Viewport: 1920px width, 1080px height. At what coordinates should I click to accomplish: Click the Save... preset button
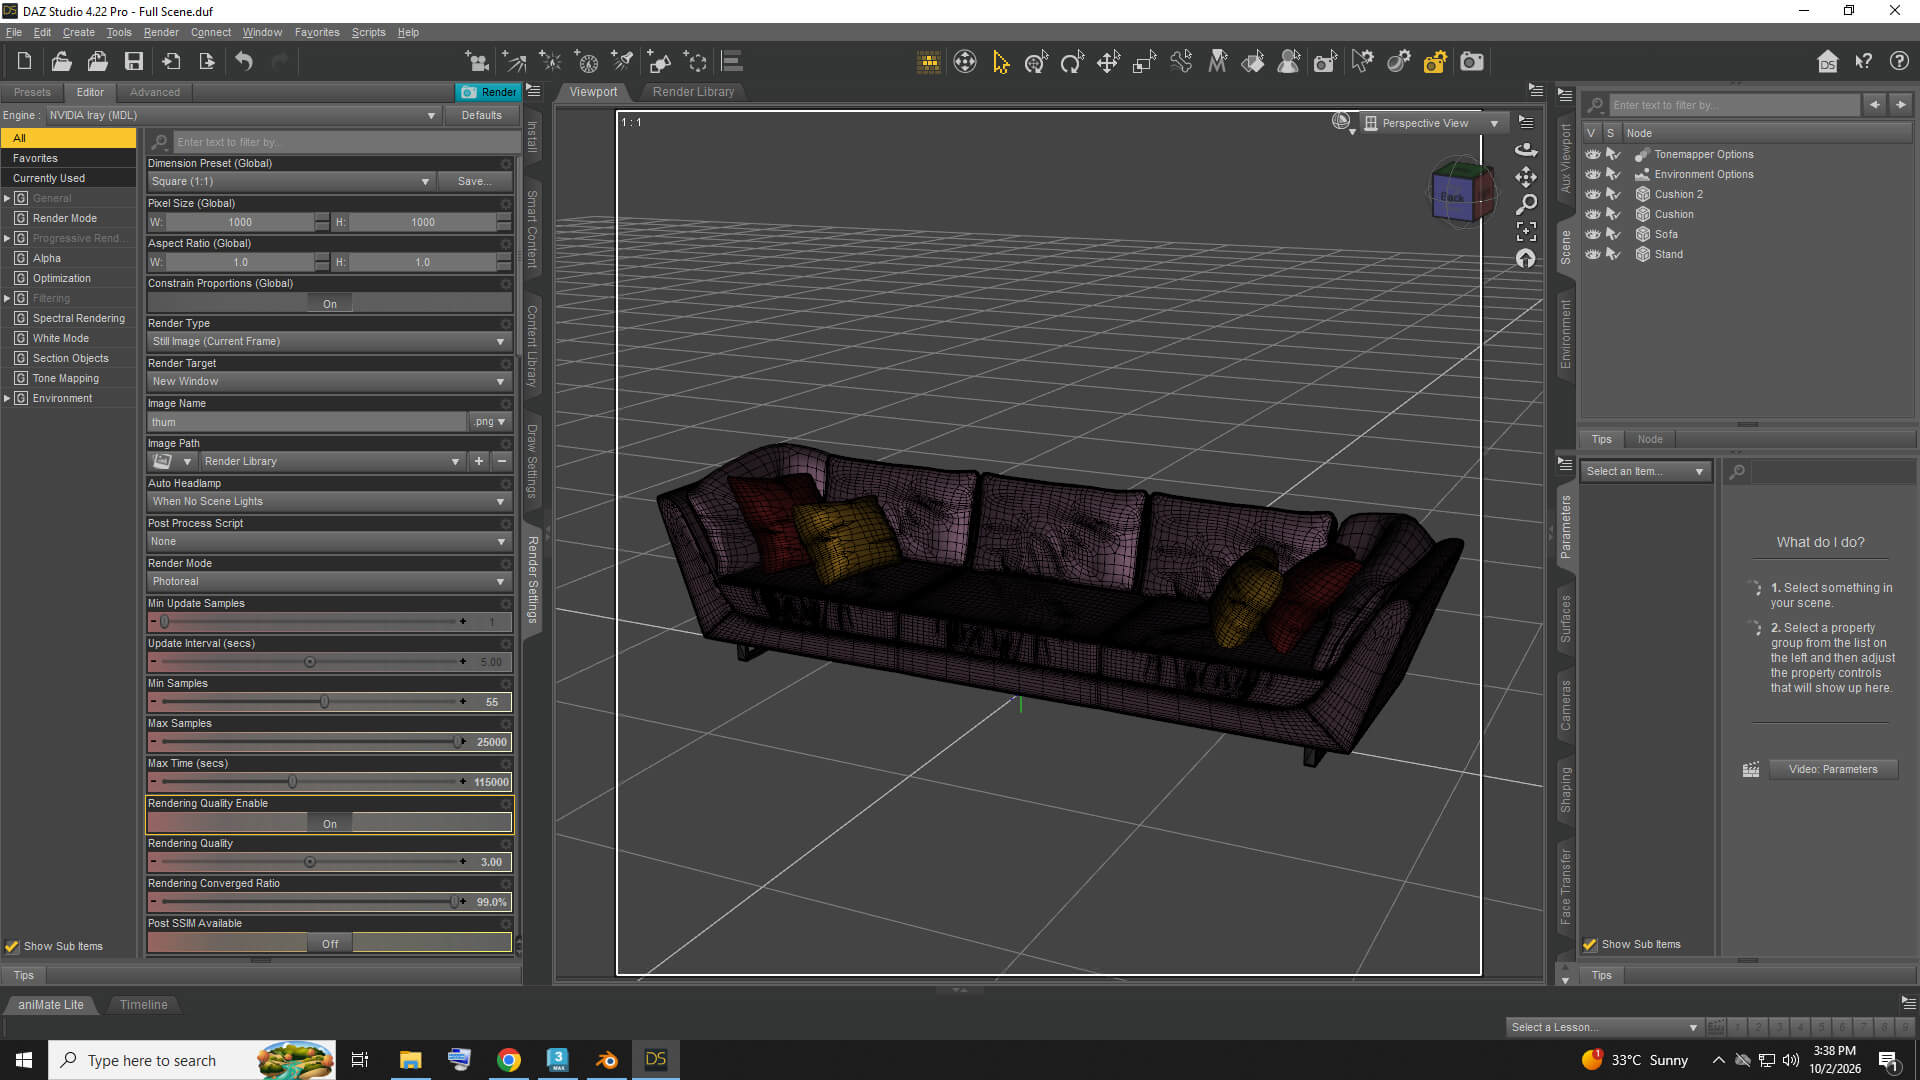tap(475, 181)
